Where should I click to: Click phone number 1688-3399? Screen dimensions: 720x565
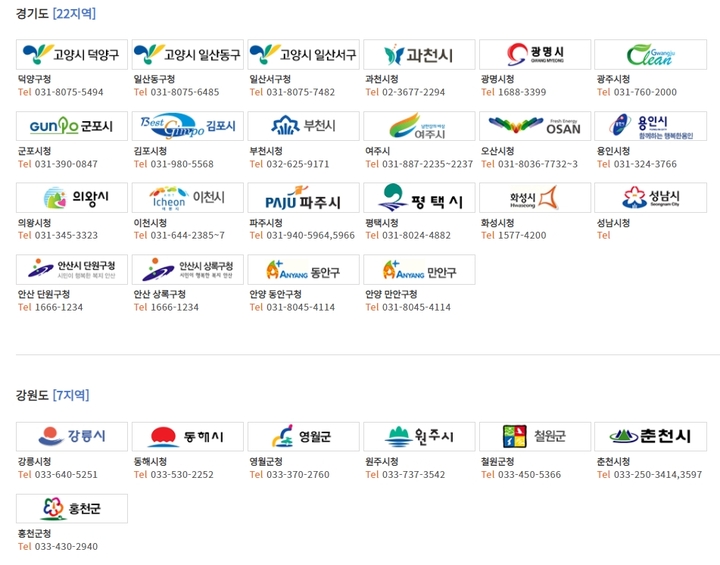coord(522,92)
